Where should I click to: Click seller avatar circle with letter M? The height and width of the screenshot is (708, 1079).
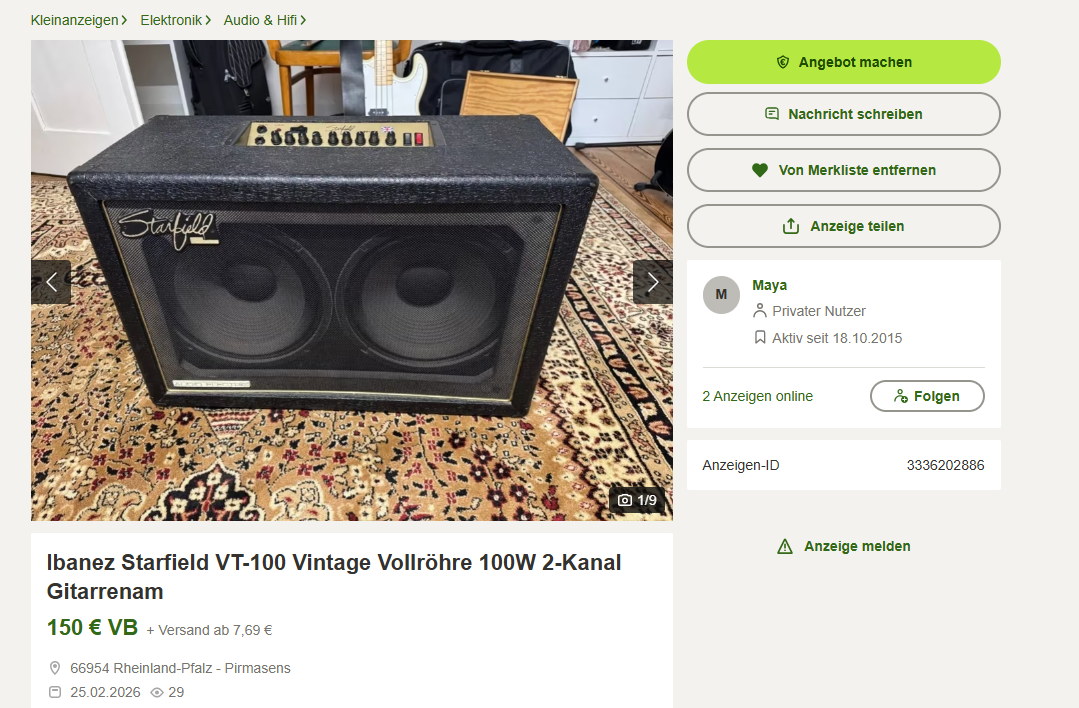[x=721, y=294]
